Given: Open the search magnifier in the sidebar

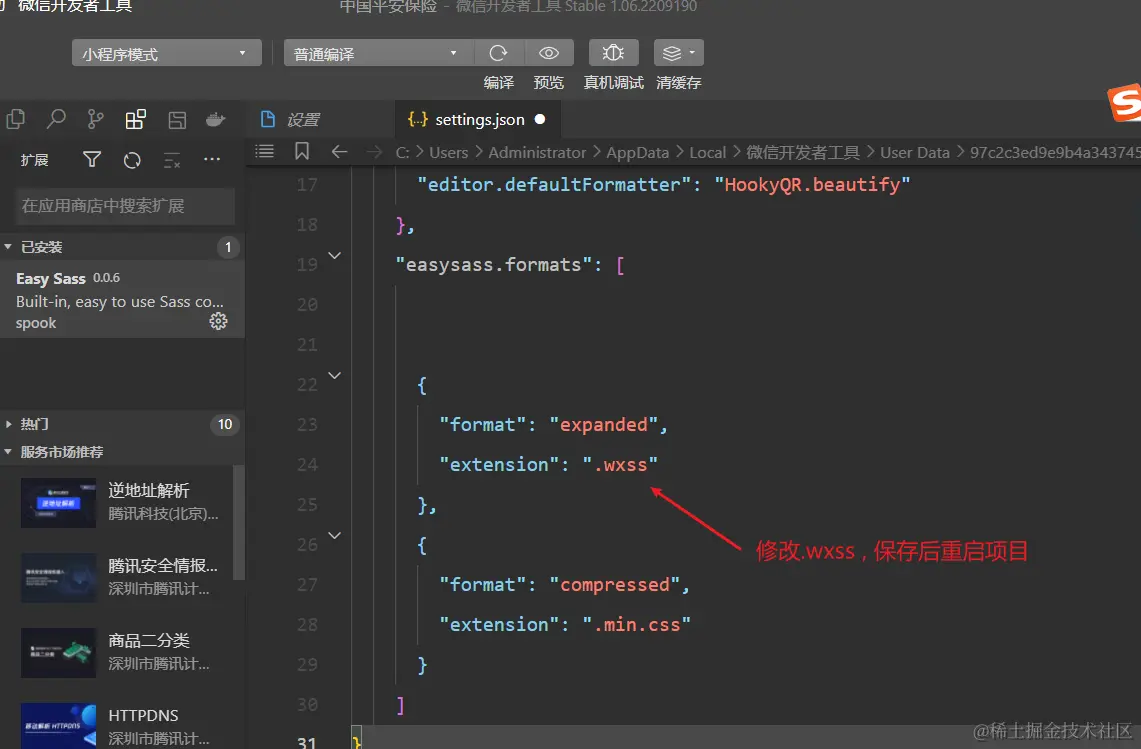Looking at the screenshot, I should point(56,120).
